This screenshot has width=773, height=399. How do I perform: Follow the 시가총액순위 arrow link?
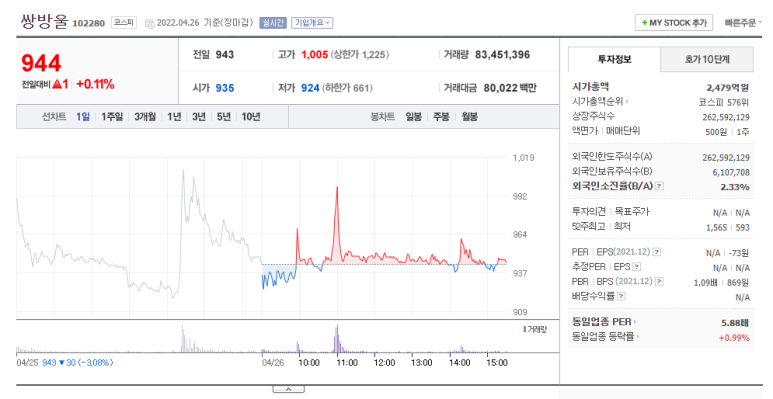[600, 102]
